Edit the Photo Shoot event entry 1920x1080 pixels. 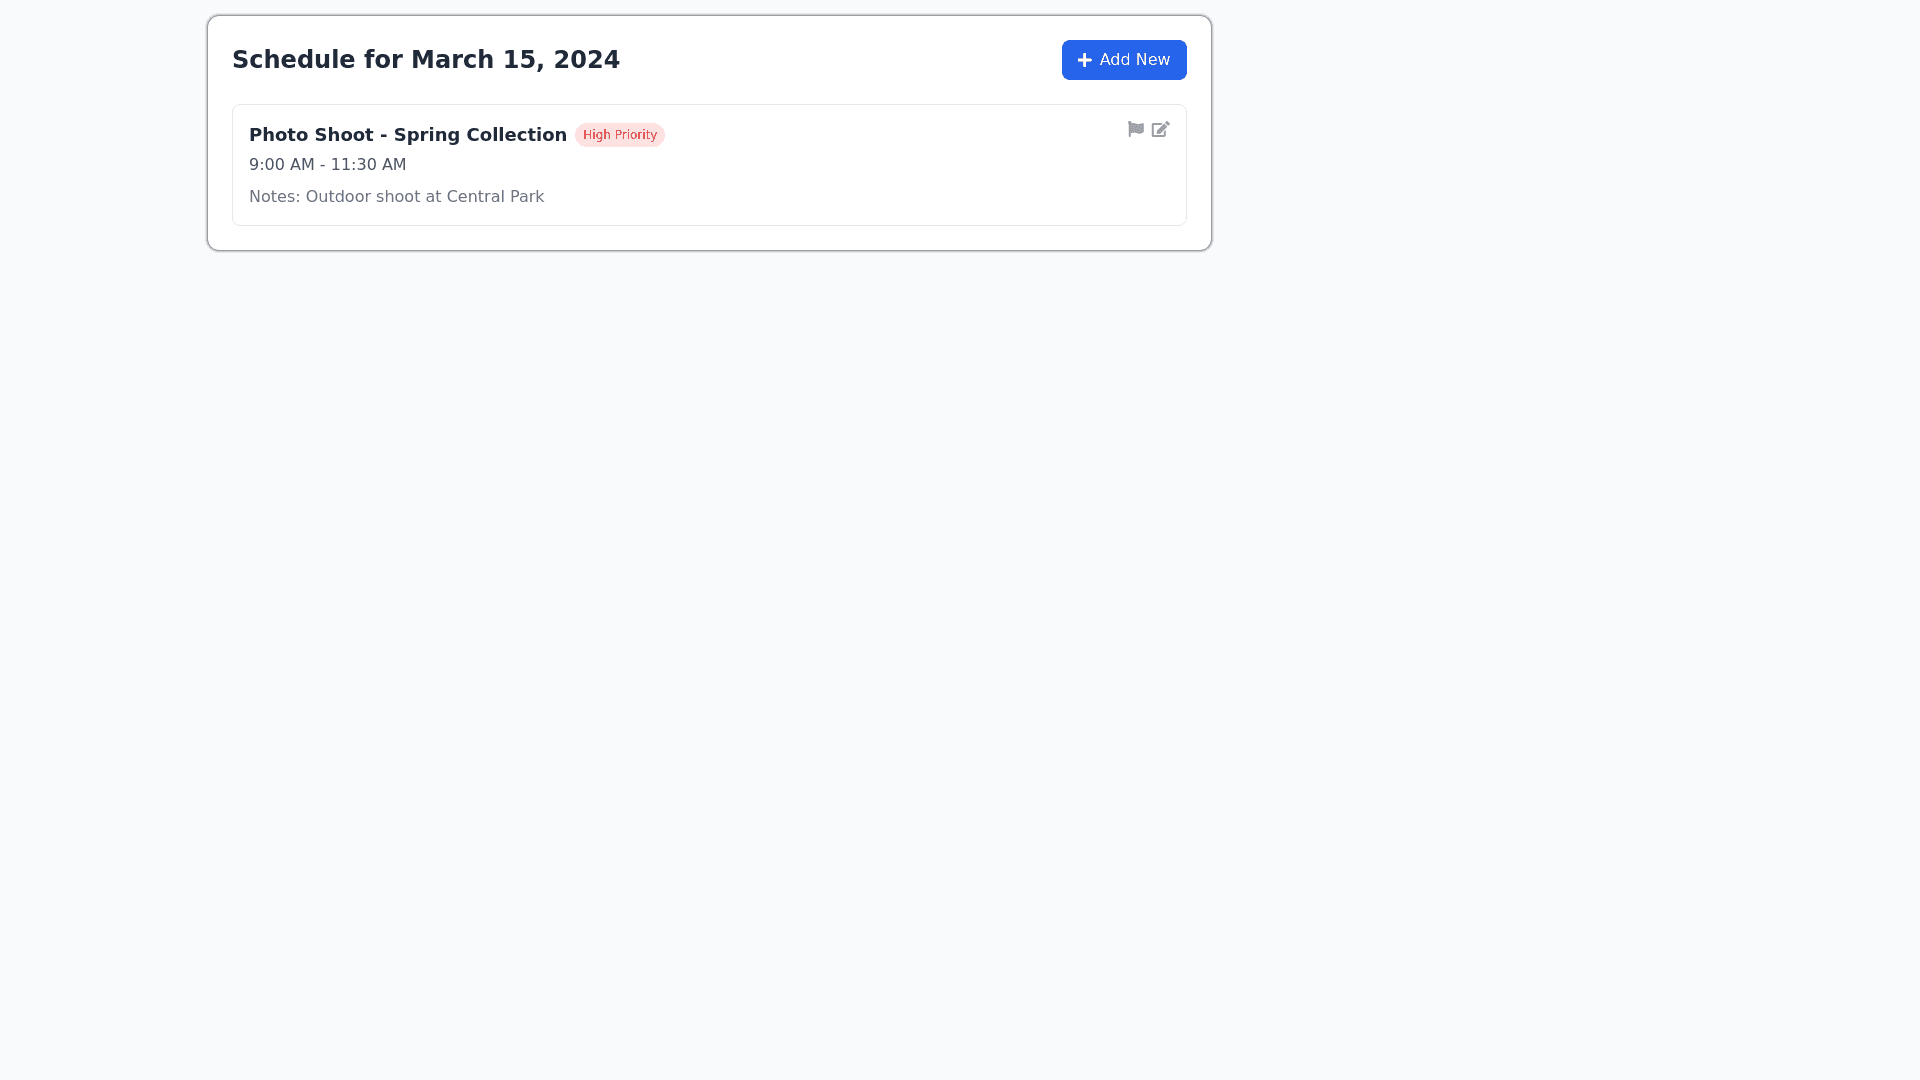1160,129
